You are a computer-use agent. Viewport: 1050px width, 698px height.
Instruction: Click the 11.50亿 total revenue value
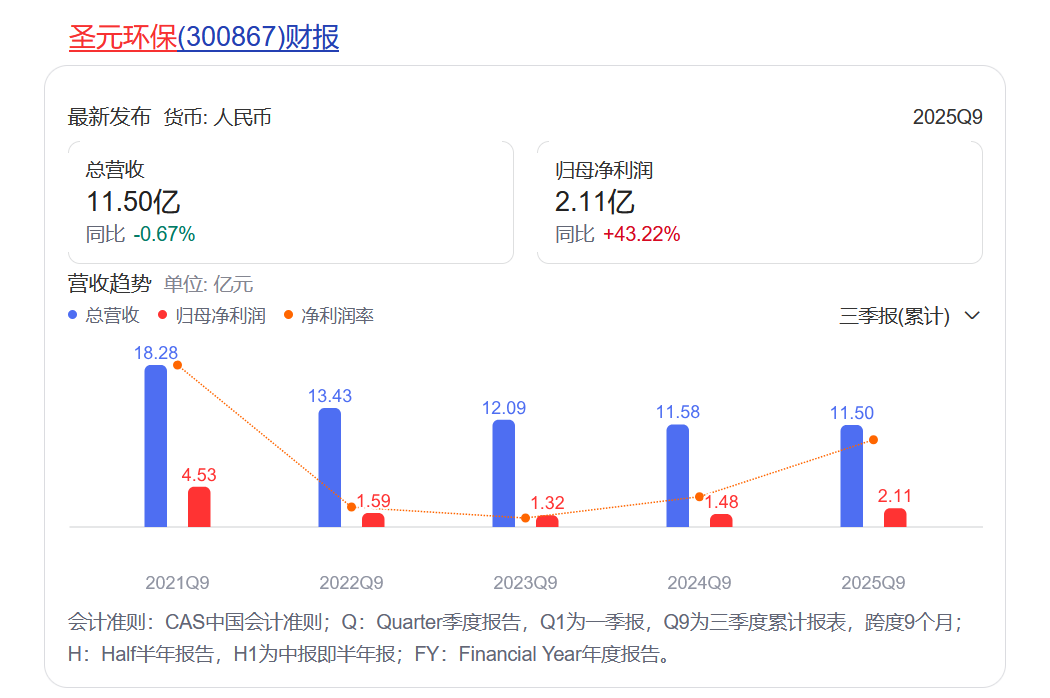133,202
